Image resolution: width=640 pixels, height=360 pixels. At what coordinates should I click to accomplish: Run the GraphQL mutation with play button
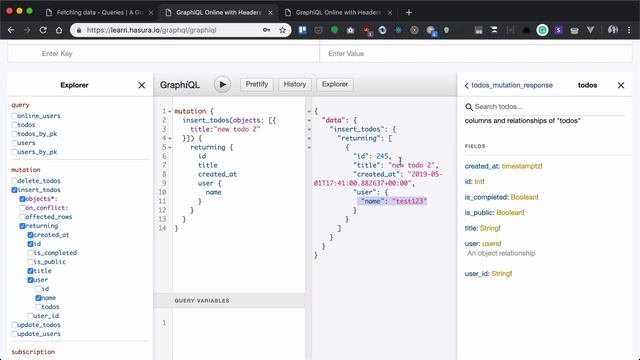(222, 84)
